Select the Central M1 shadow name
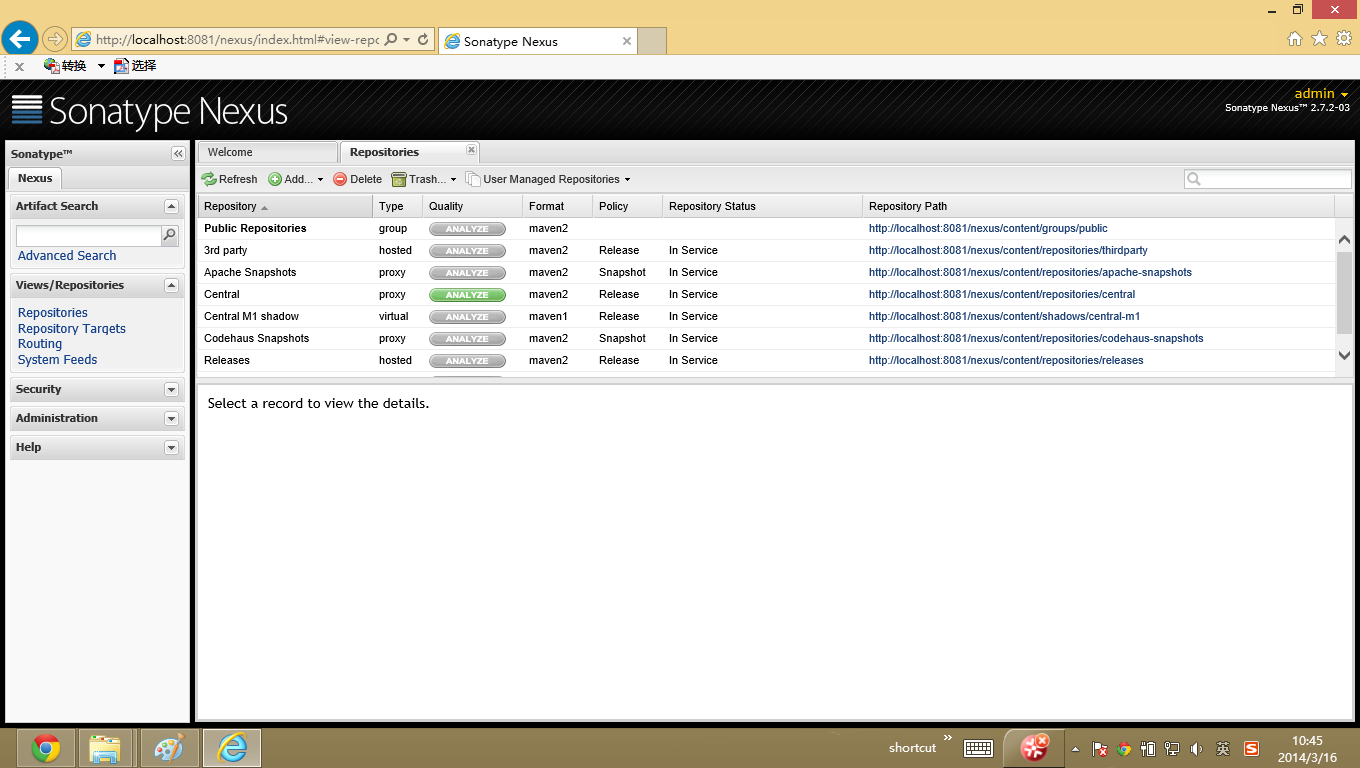 pos(251,316)
